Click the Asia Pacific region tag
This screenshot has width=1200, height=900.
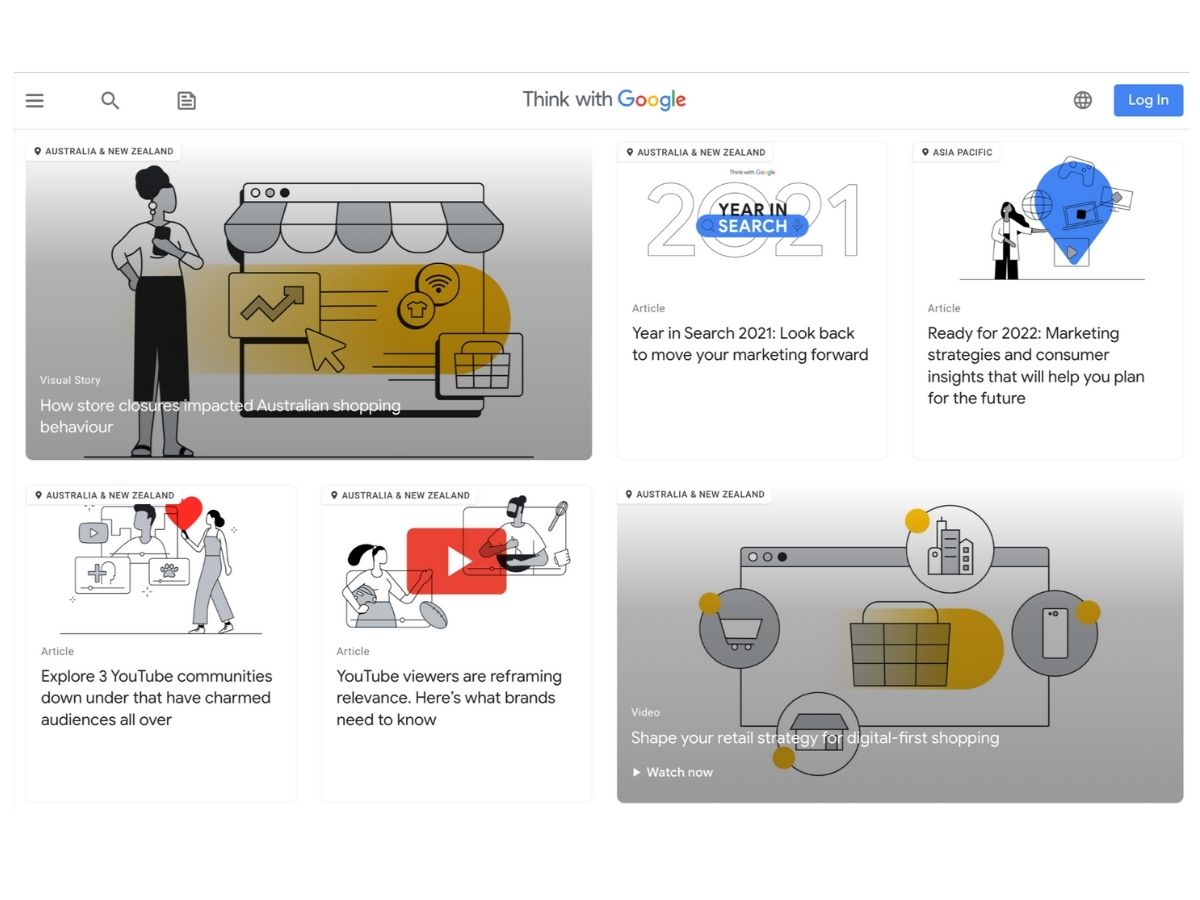click(957, 152)
